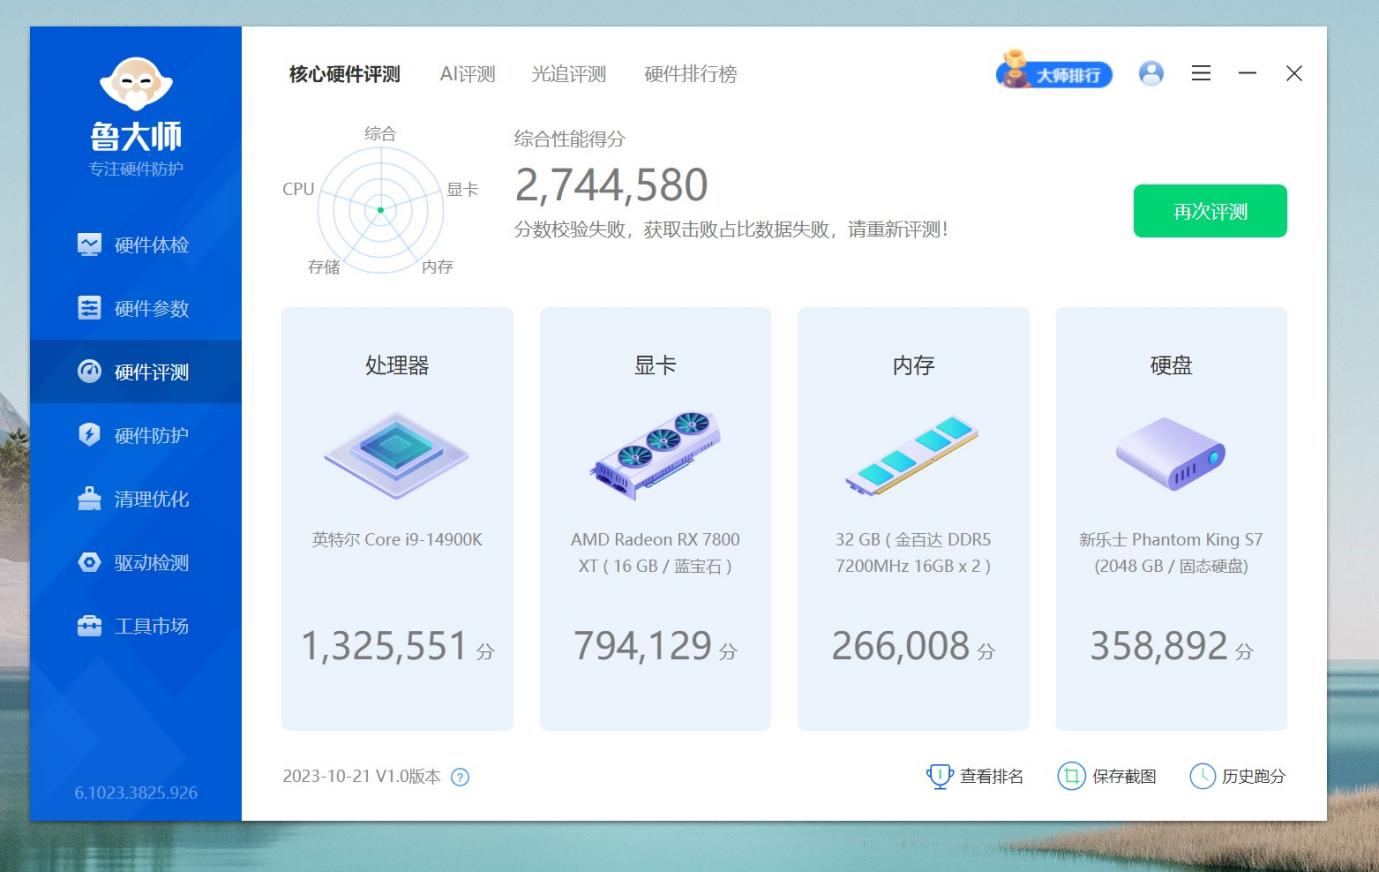
Task: Click the 显卡 label on radar chart
Action: (462, 189)
